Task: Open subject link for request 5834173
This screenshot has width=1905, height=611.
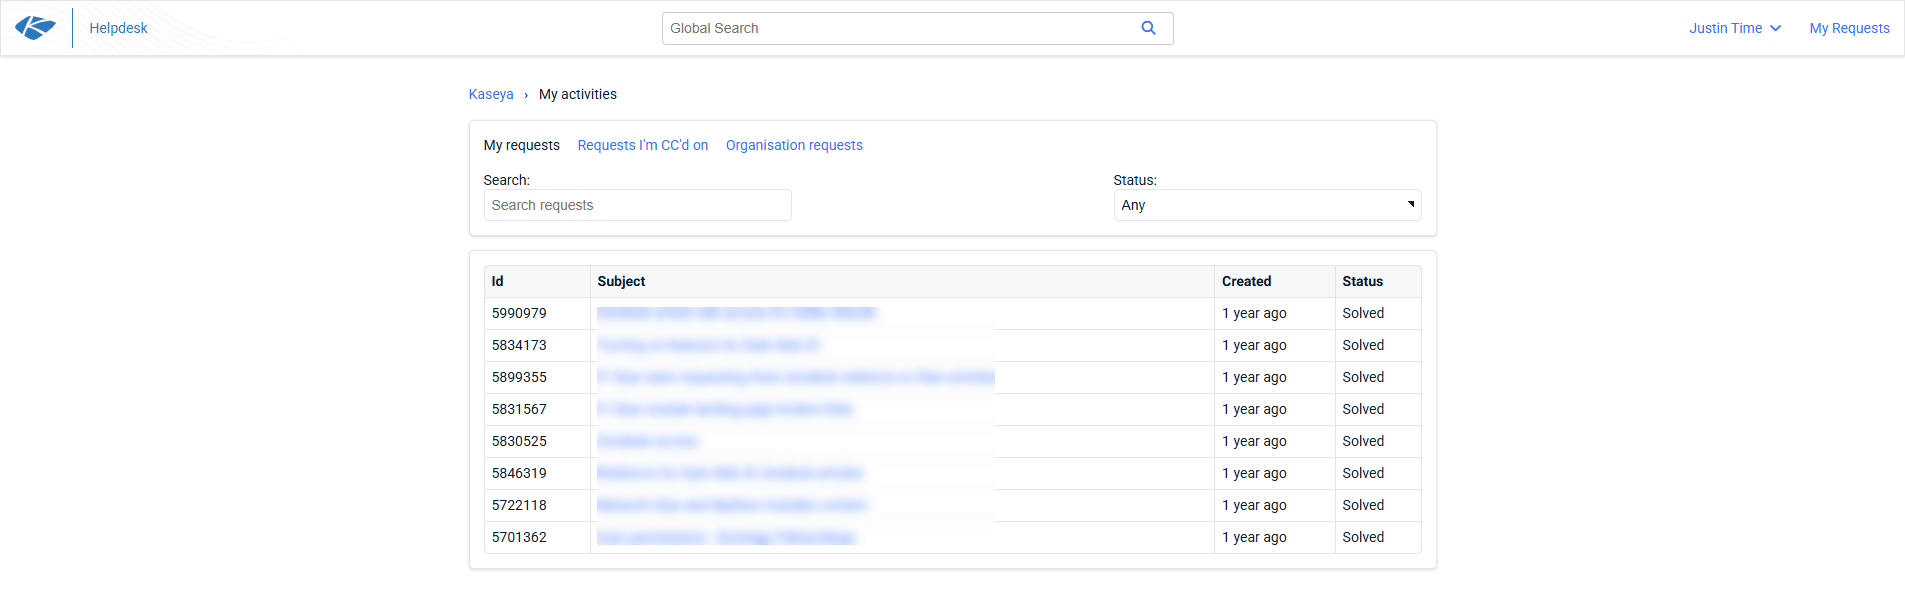Action: tap(707, 345)
